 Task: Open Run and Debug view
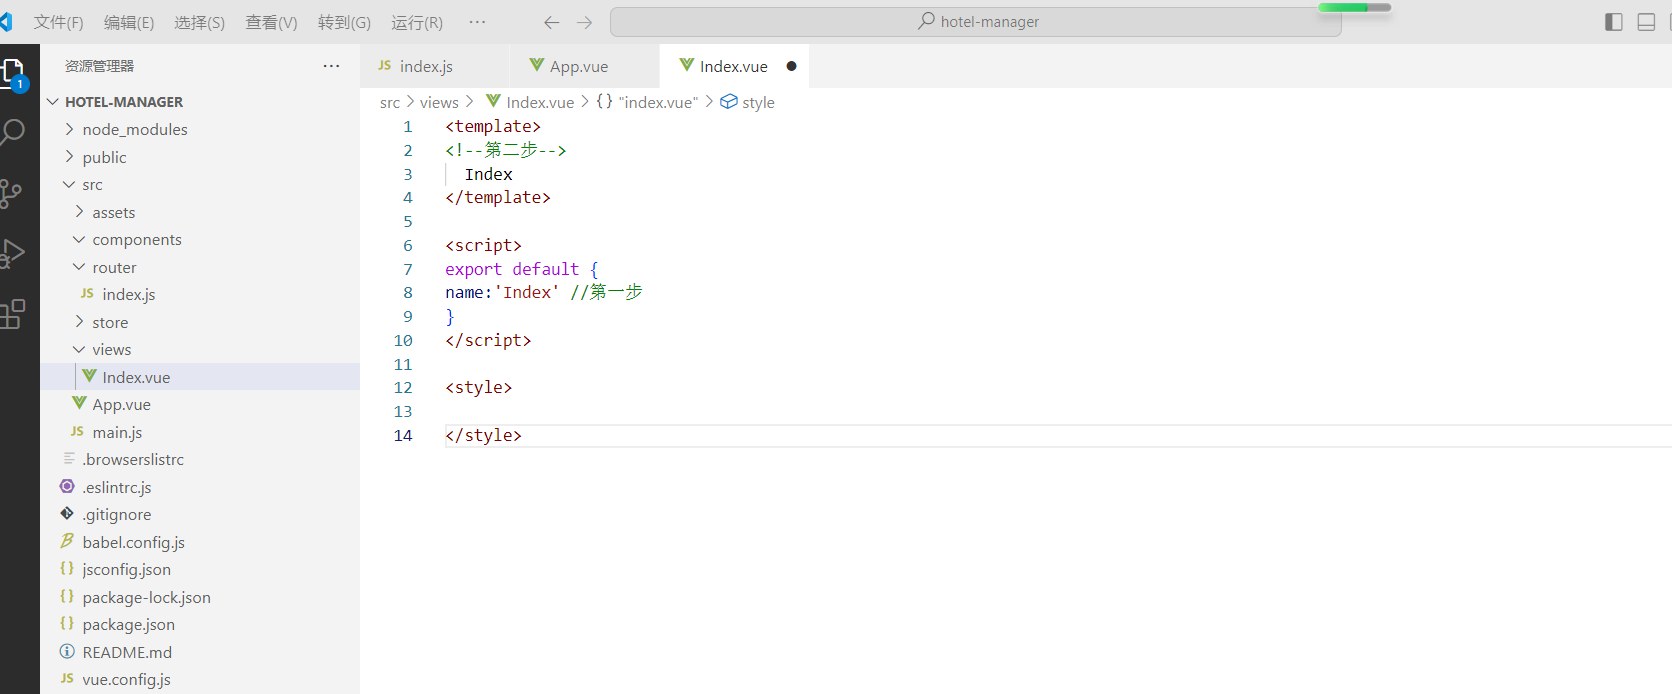pyautogui.click(x=12, y=253)
